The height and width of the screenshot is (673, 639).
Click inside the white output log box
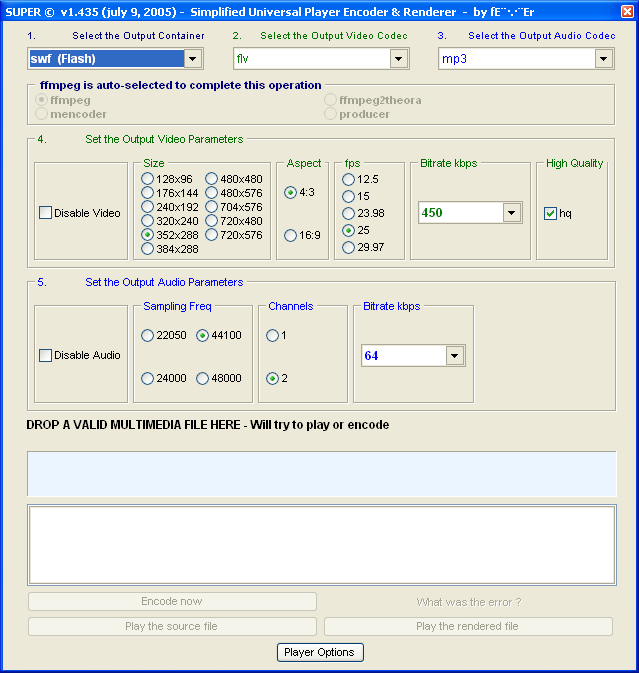click(x=322, y=545)
